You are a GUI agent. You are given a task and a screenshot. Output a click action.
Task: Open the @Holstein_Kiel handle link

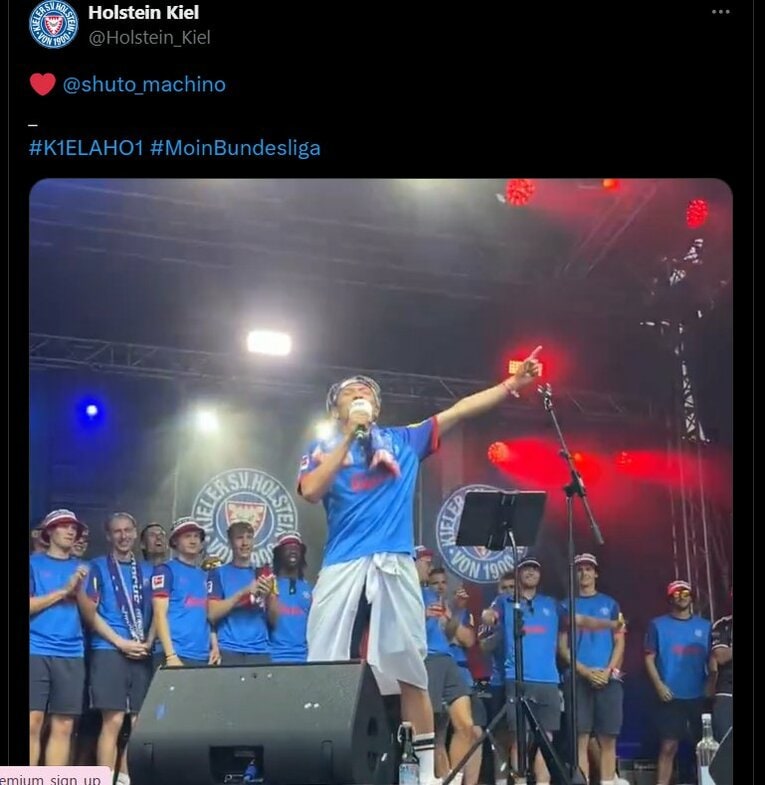149,38
